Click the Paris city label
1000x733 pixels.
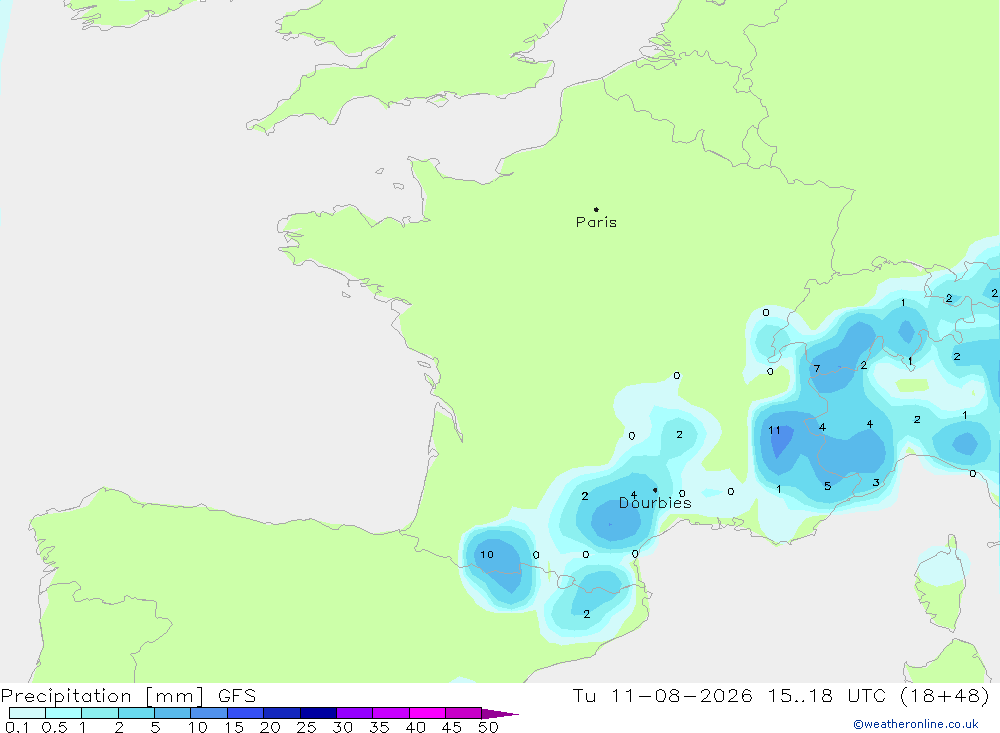596,222
